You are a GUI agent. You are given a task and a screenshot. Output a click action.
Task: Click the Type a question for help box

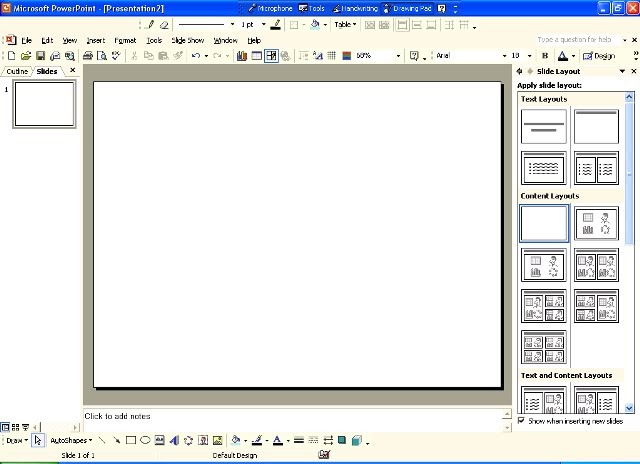click(579, 40)
